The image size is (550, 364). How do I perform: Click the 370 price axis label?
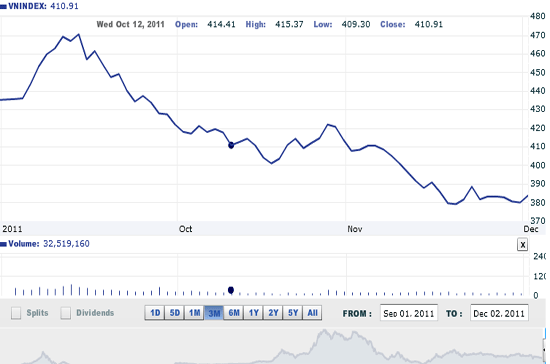[537, 221]
